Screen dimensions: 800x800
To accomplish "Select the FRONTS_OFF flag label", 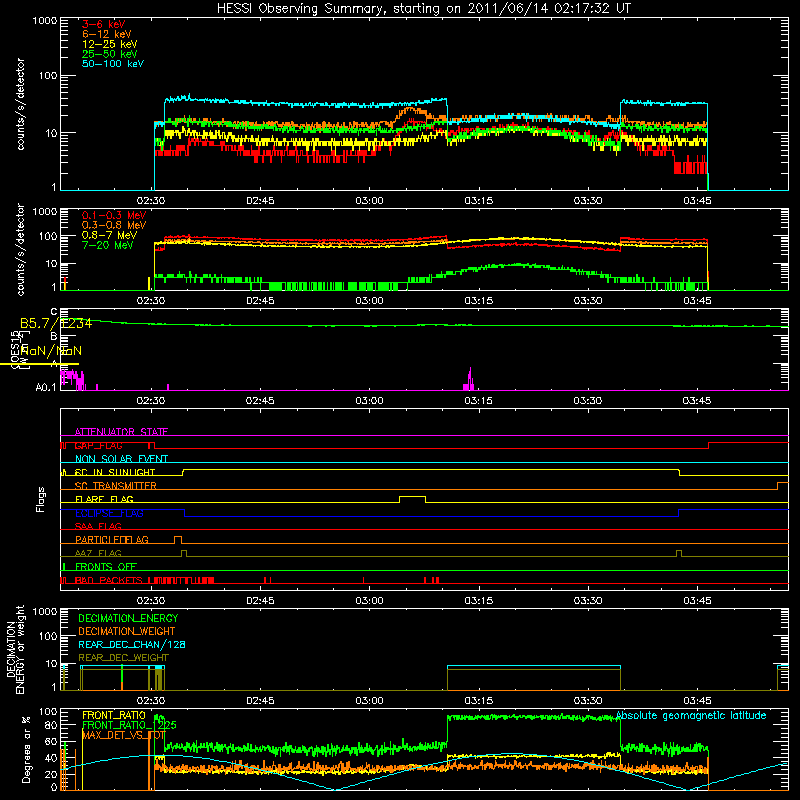I will pos(106,567).
